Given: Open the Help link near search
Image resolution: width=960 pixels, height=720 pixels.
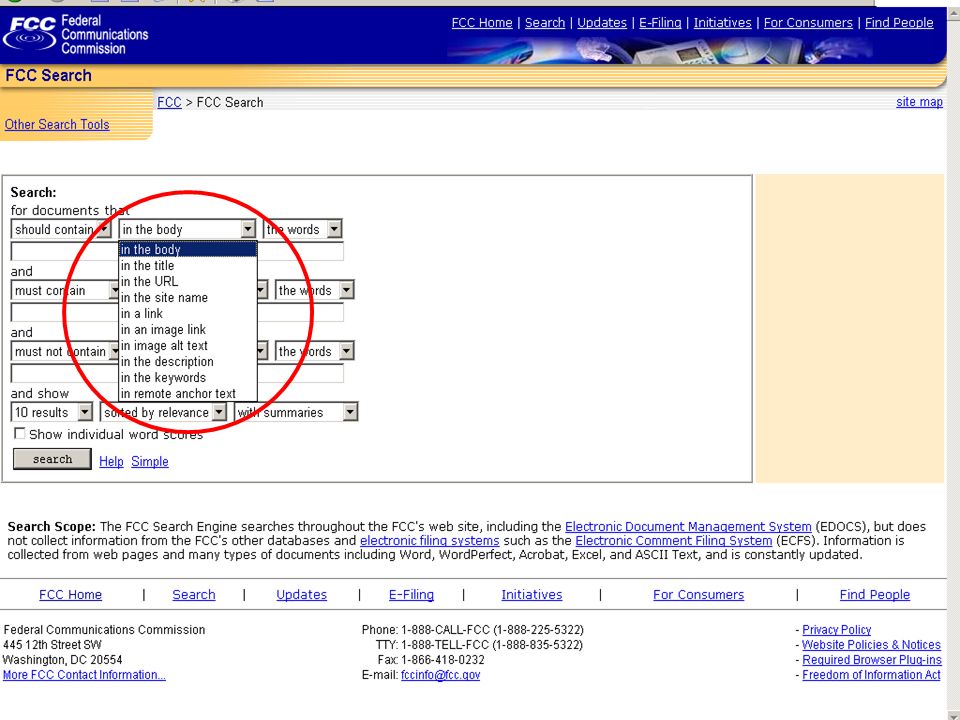Looking at the screenshot, I should coord(111,461).
